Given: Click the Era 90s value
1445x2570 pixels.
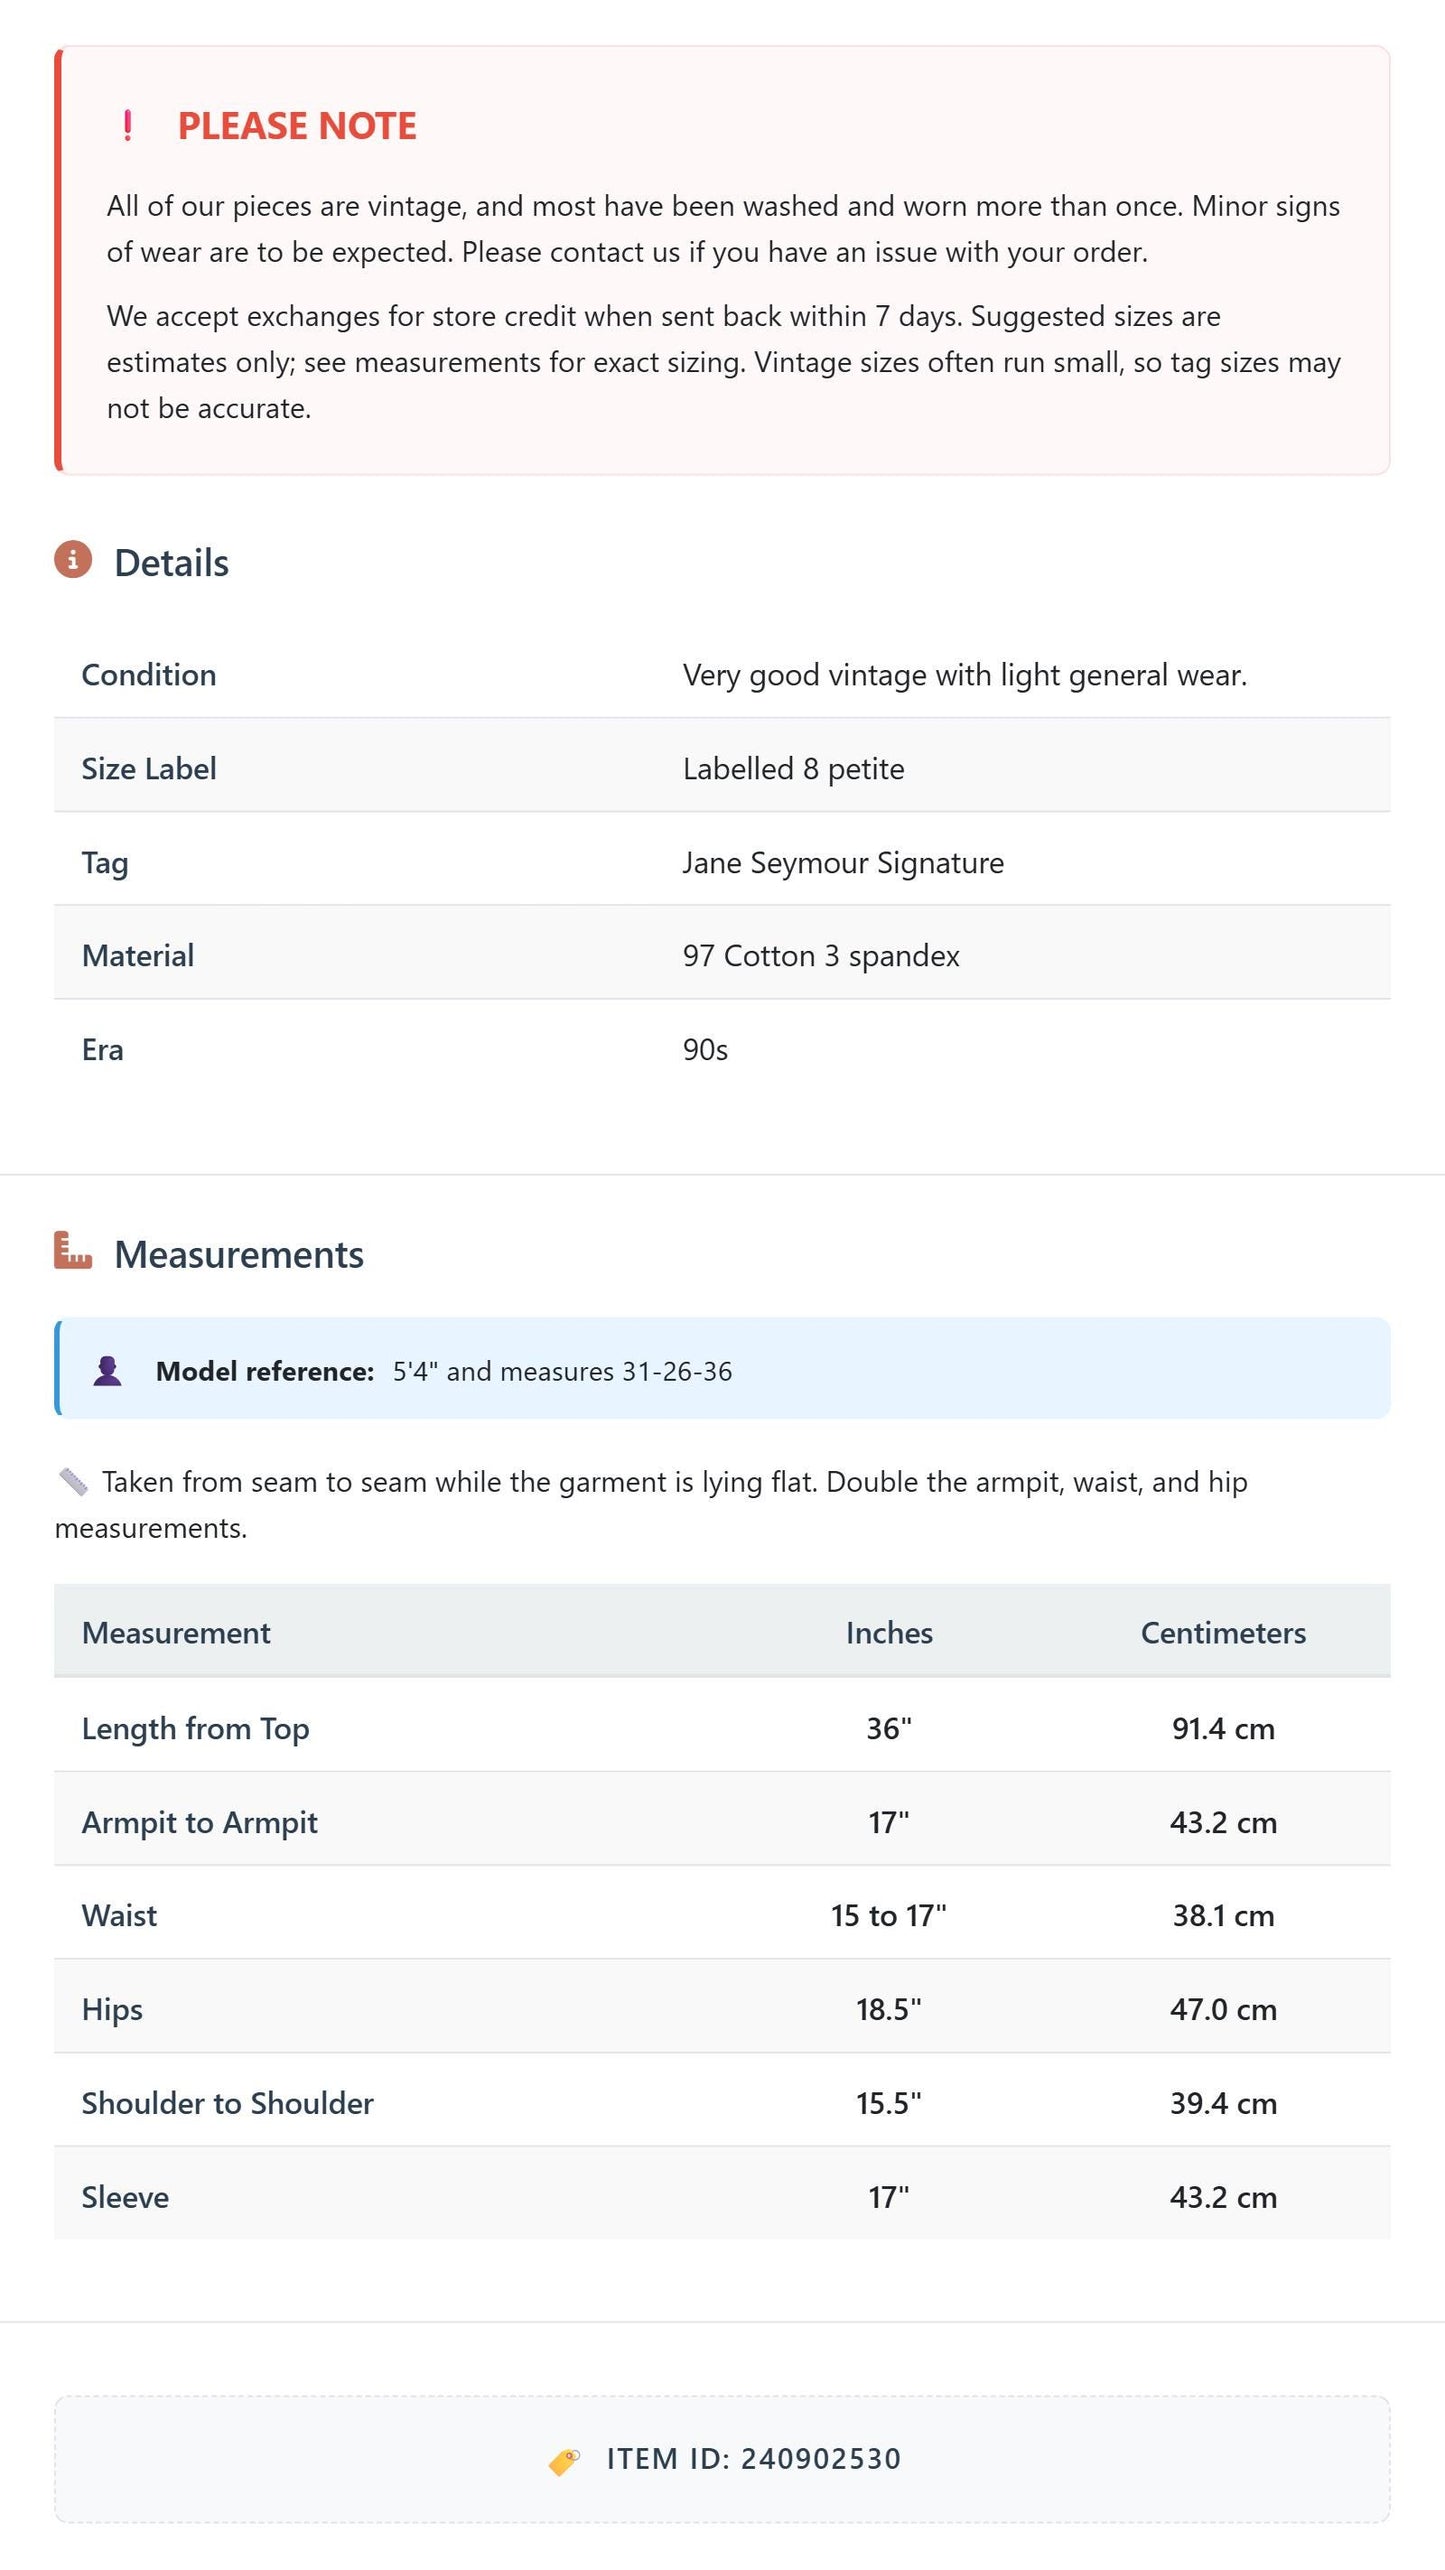Looking at the screenshot, I should click(x=705, y=1050).
